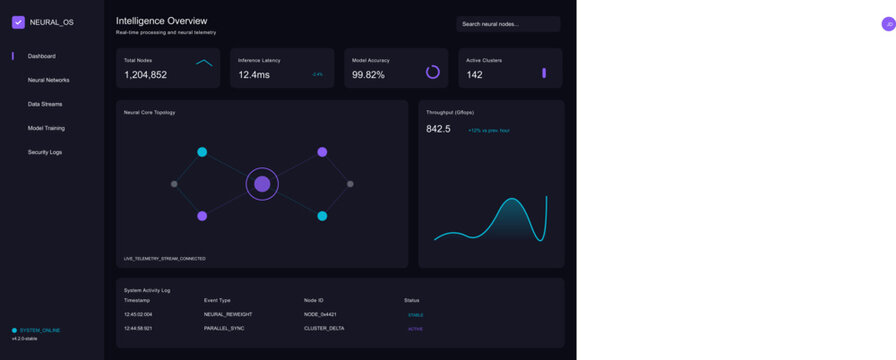Select the Total Nodes value 1,204,852
This screenshot has height=360, width=896.
tap(145, 75)
